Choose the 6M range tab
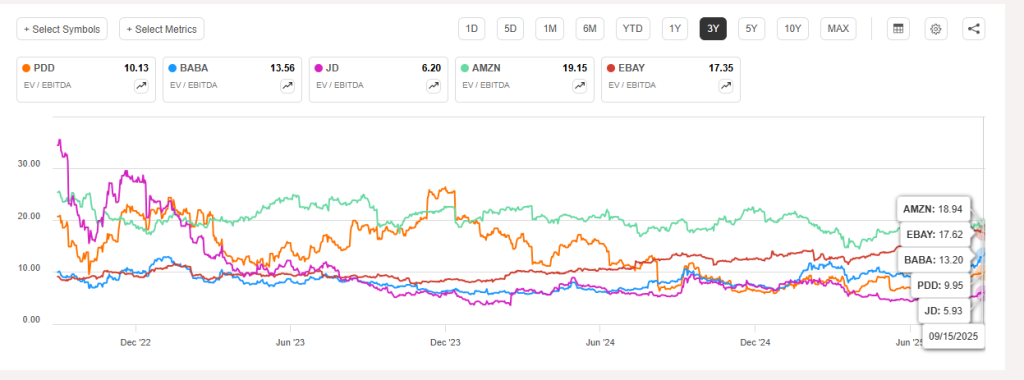The image size is (1024, 380). pyautogui.click(x=590, y=29)
